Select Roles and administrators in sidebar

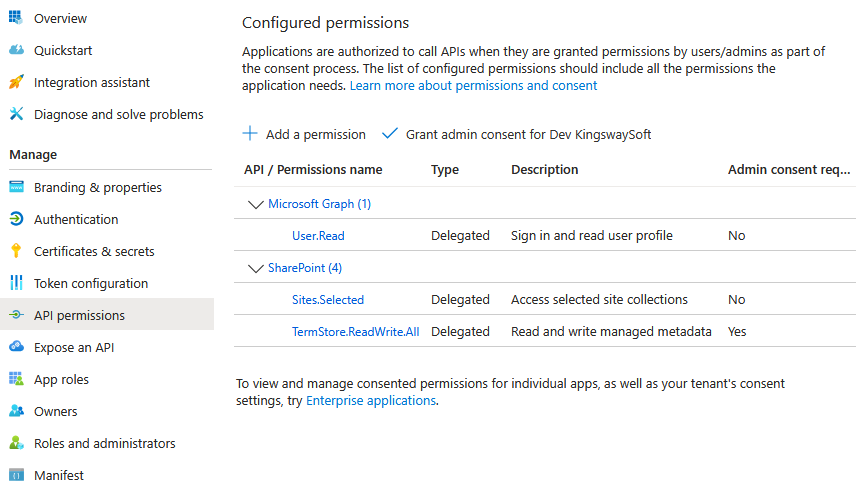pyautogui.click(x=104, y=443)
